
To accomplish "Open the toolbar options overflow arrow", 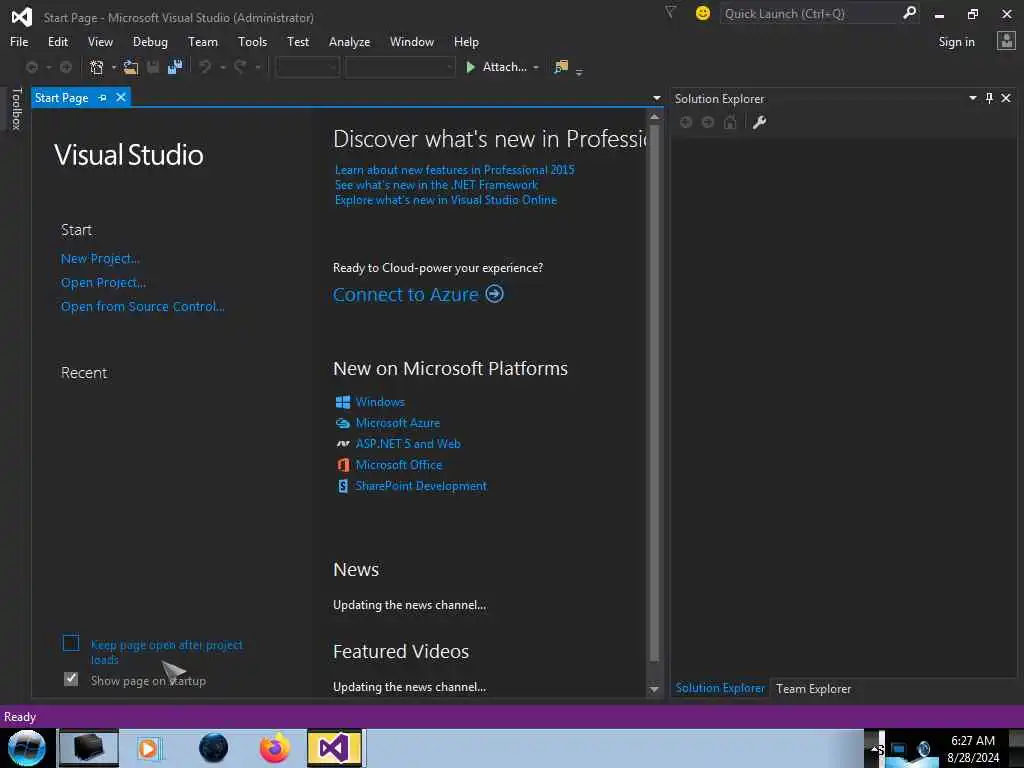I will coord(579,71).
